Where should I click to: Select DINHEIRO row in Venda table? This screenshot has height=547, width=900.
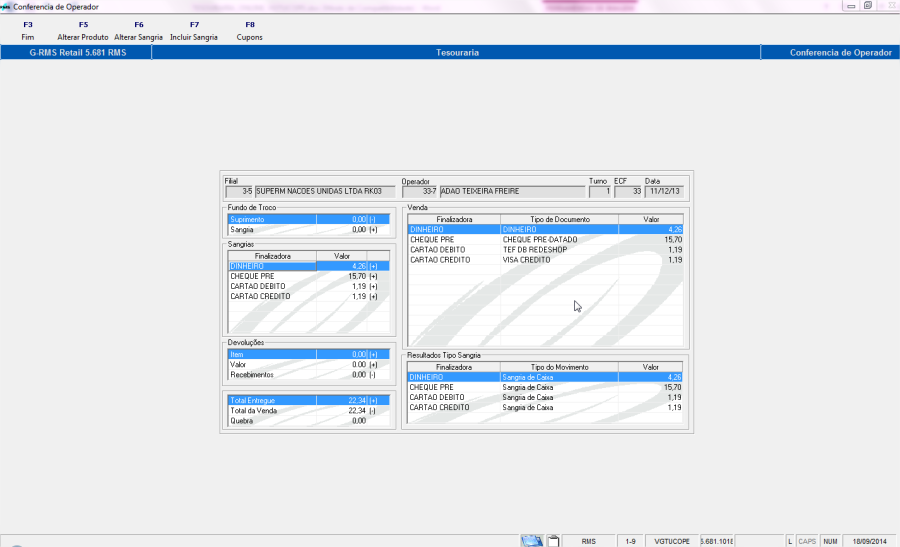click(x=545, y=230)
